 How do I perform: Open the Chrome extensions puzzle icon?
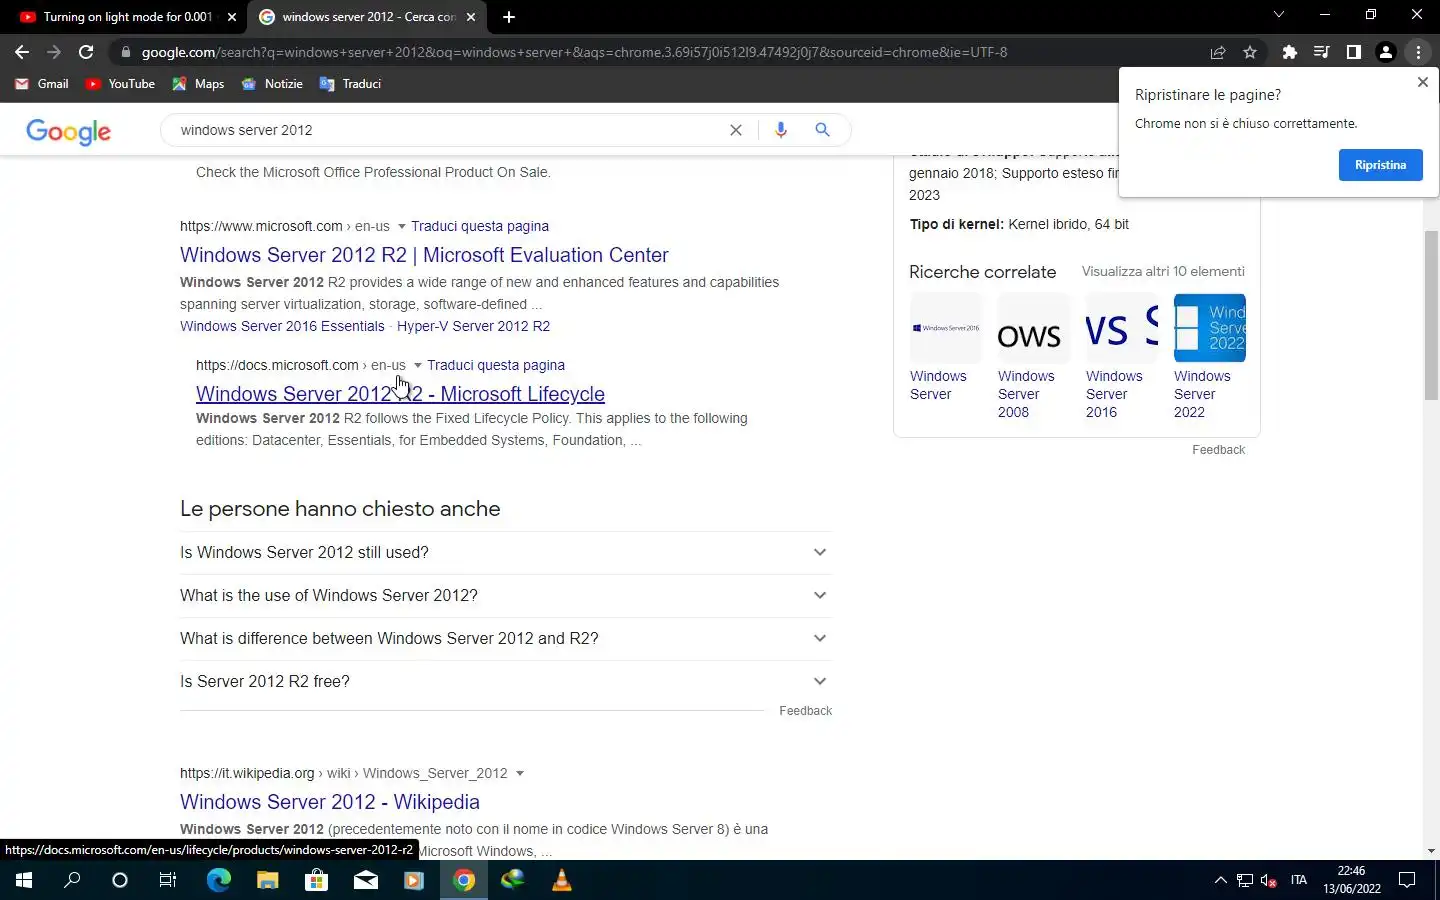point(1290,52)
